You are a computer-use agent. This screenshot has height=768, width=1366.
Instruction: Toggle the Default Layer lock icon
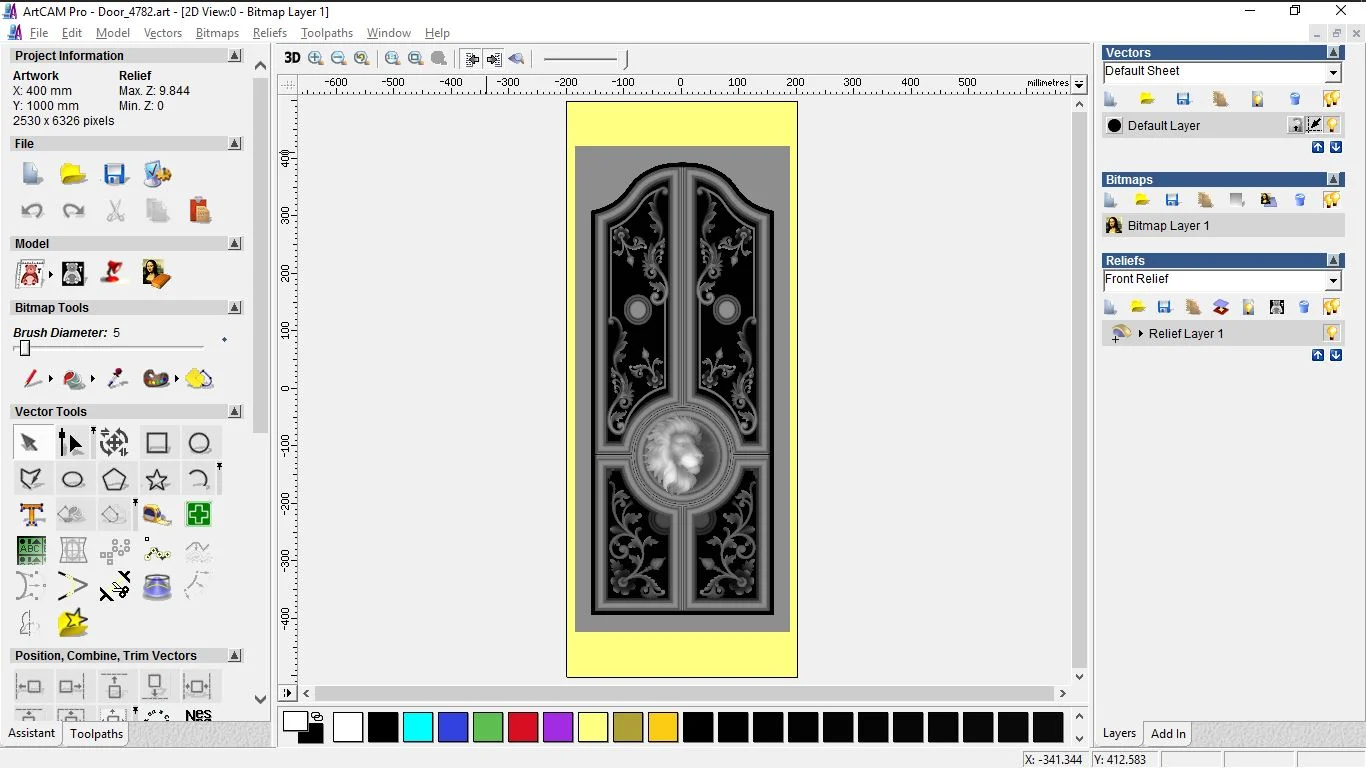[1296, 125]
